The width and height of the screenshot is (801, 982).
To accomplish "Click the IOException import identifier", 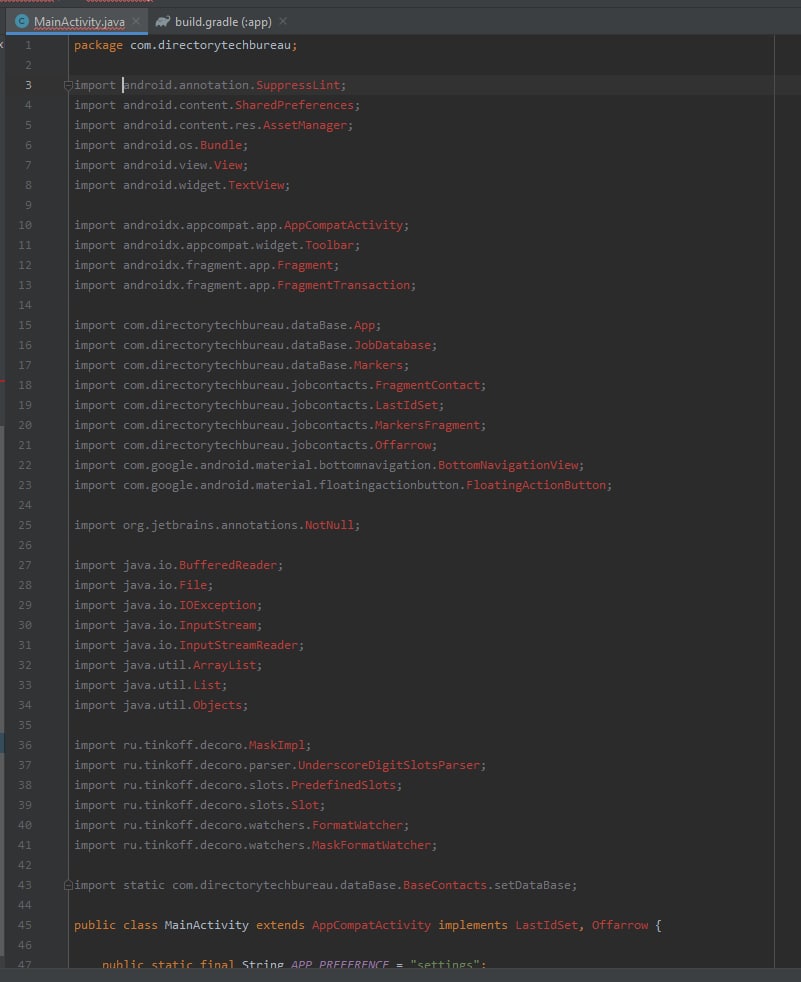I will pyautogui.click(x=217, y=605).
